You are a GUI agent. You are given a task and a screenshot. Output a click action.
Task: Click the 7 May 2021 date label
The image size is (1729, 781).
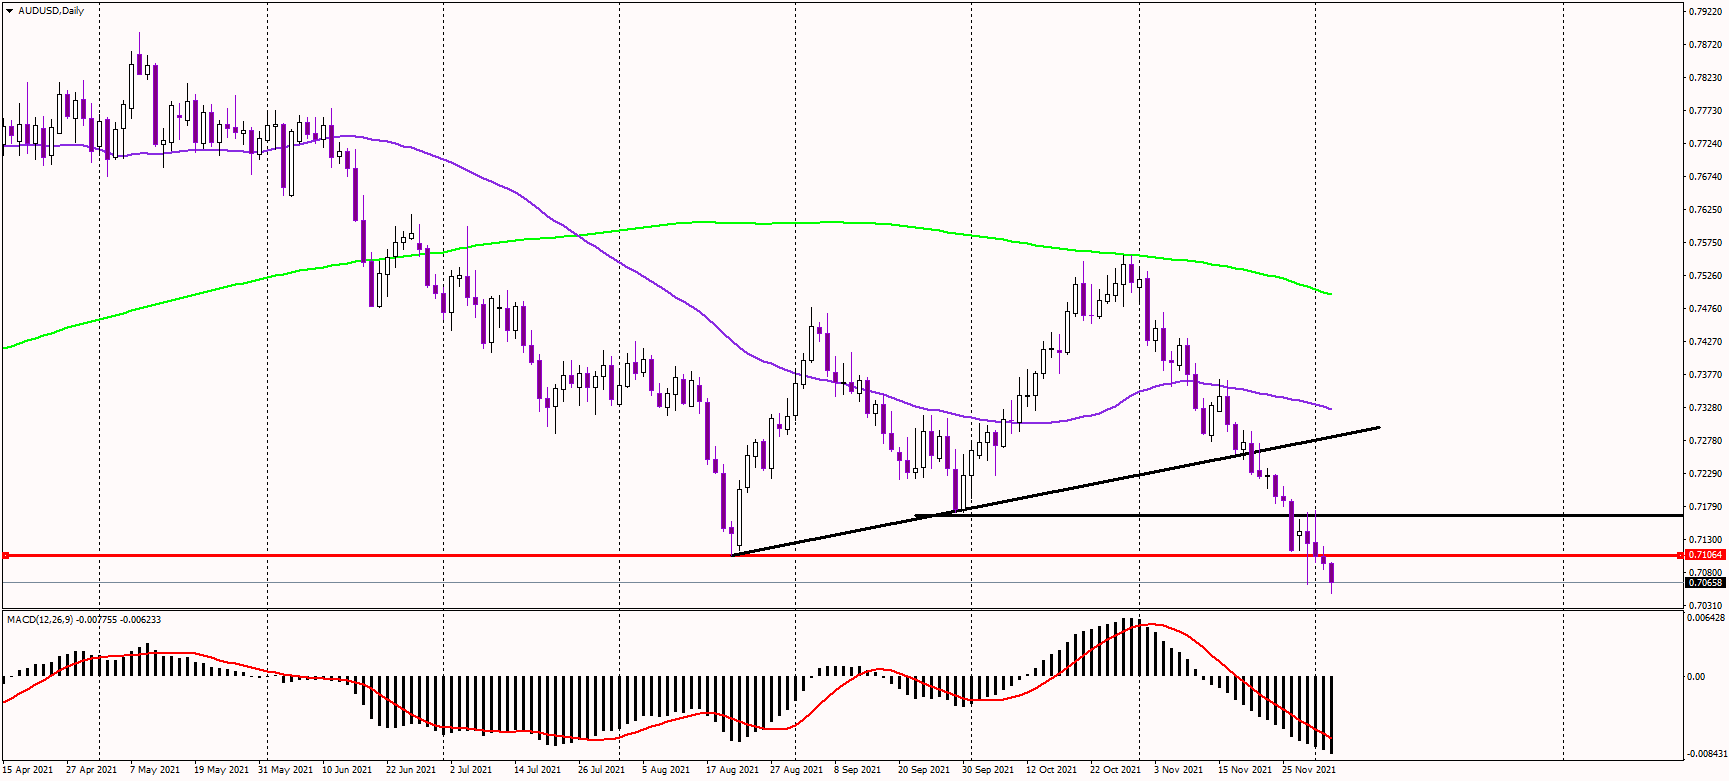(x=155, y=770)
